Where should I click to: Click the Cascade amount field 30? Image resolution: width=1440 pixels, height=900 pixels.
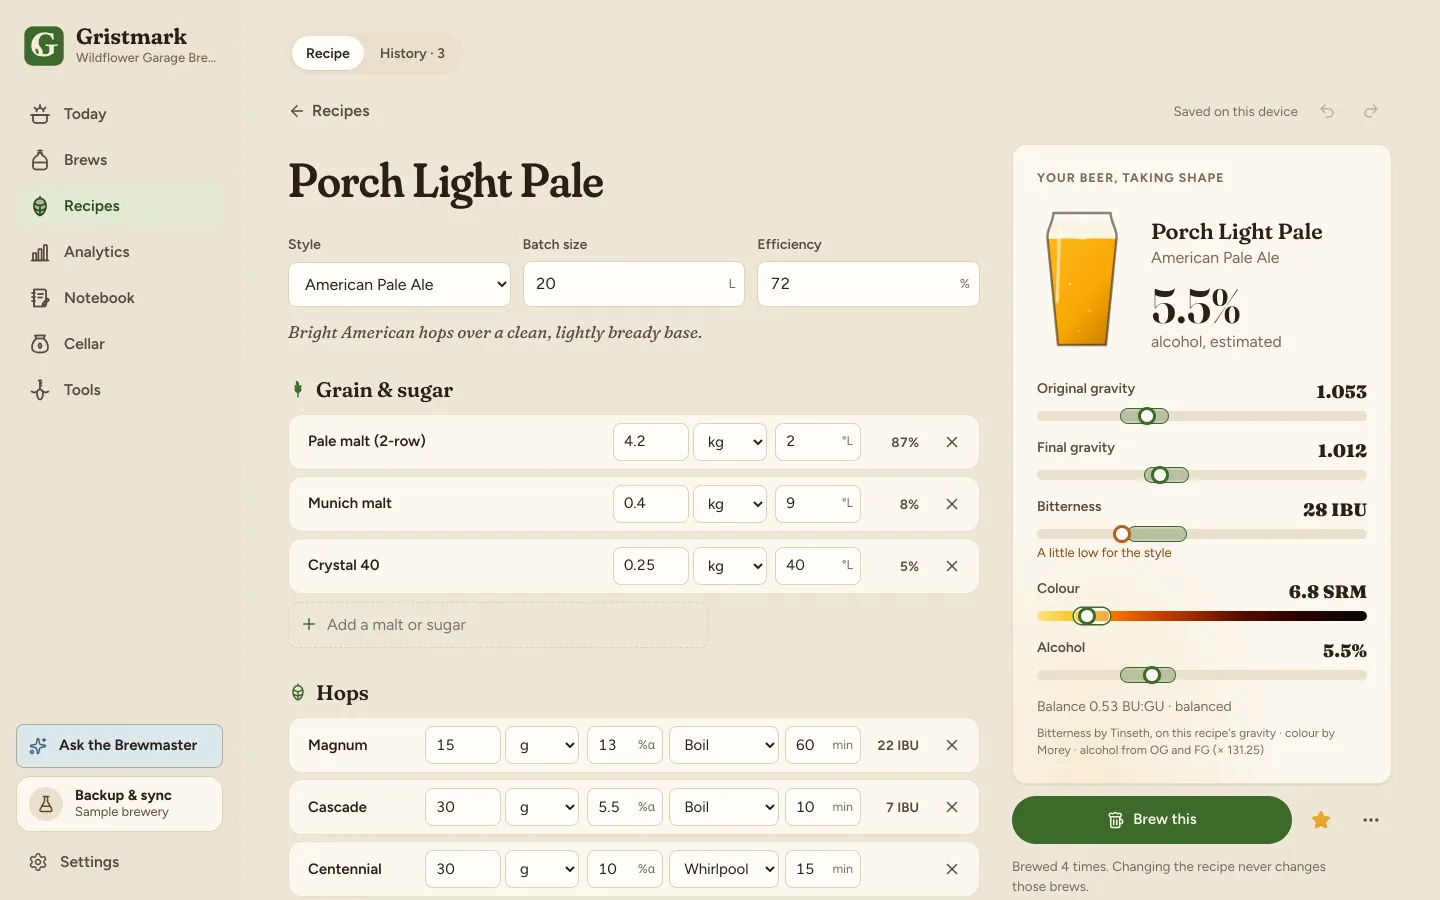tap(463, 807)
